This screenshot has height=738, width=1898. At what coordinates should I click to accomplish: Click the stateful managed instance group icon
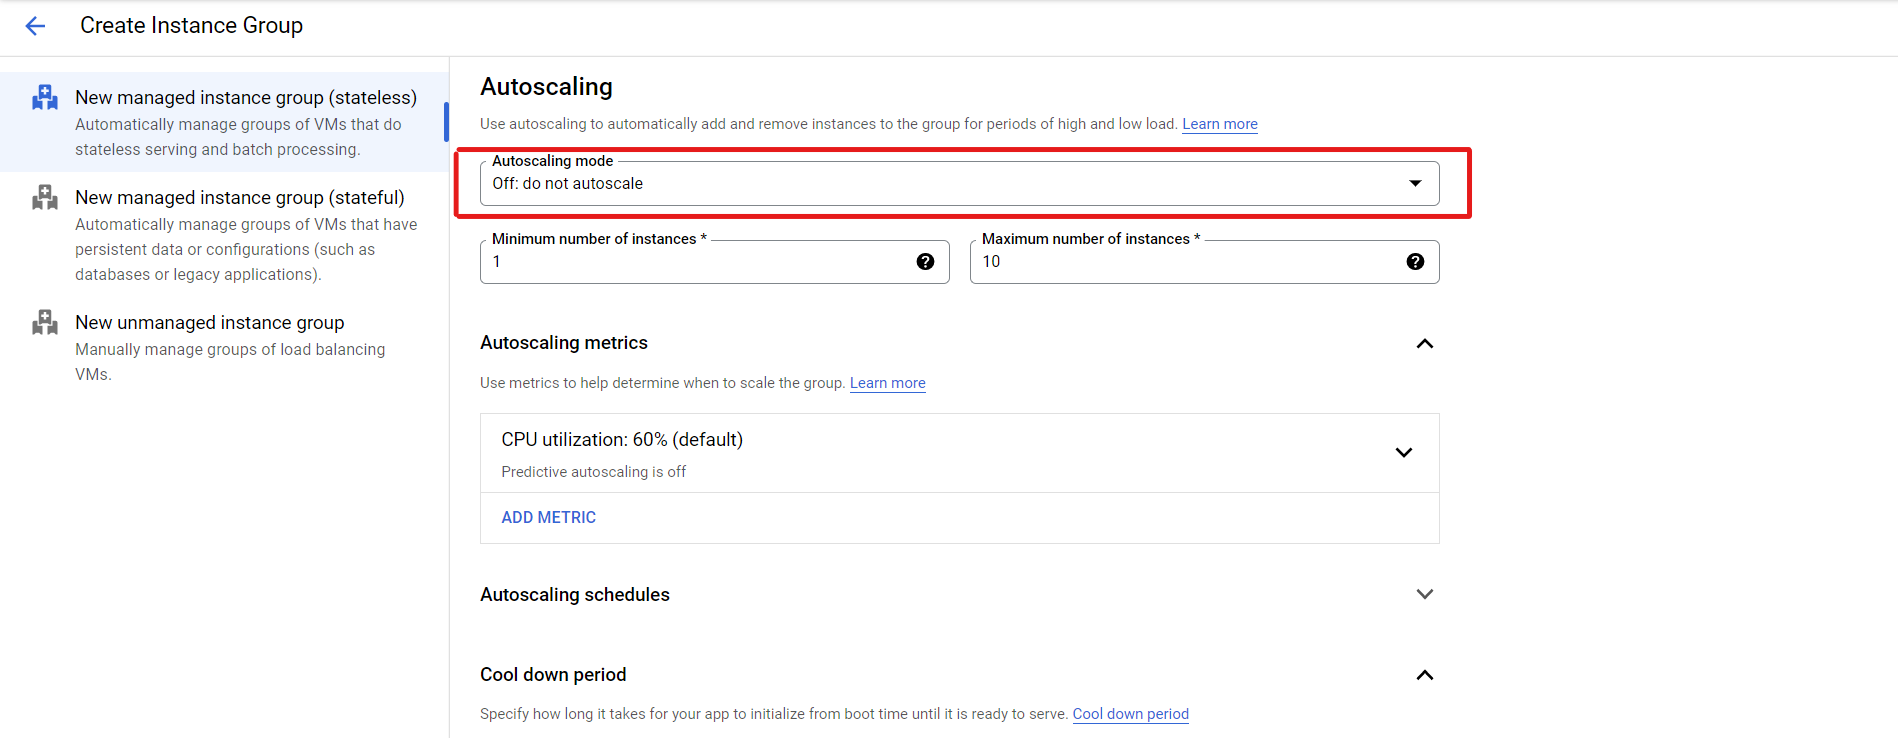(45, 197)
